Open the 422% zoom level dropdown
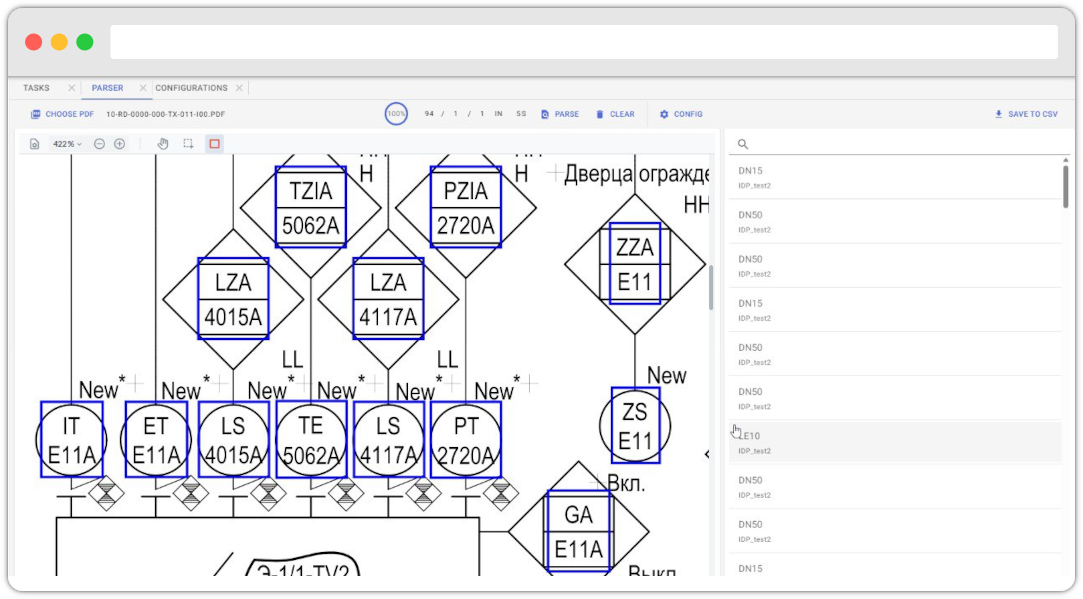 point(67,144)
